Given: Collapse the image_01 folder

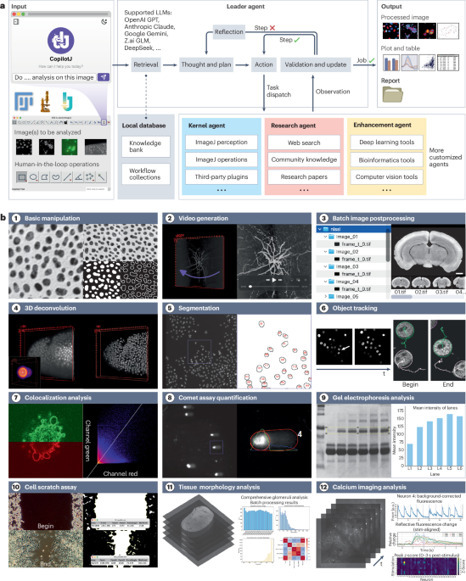Looking at the screenshot, I should [x=326, y=237].
